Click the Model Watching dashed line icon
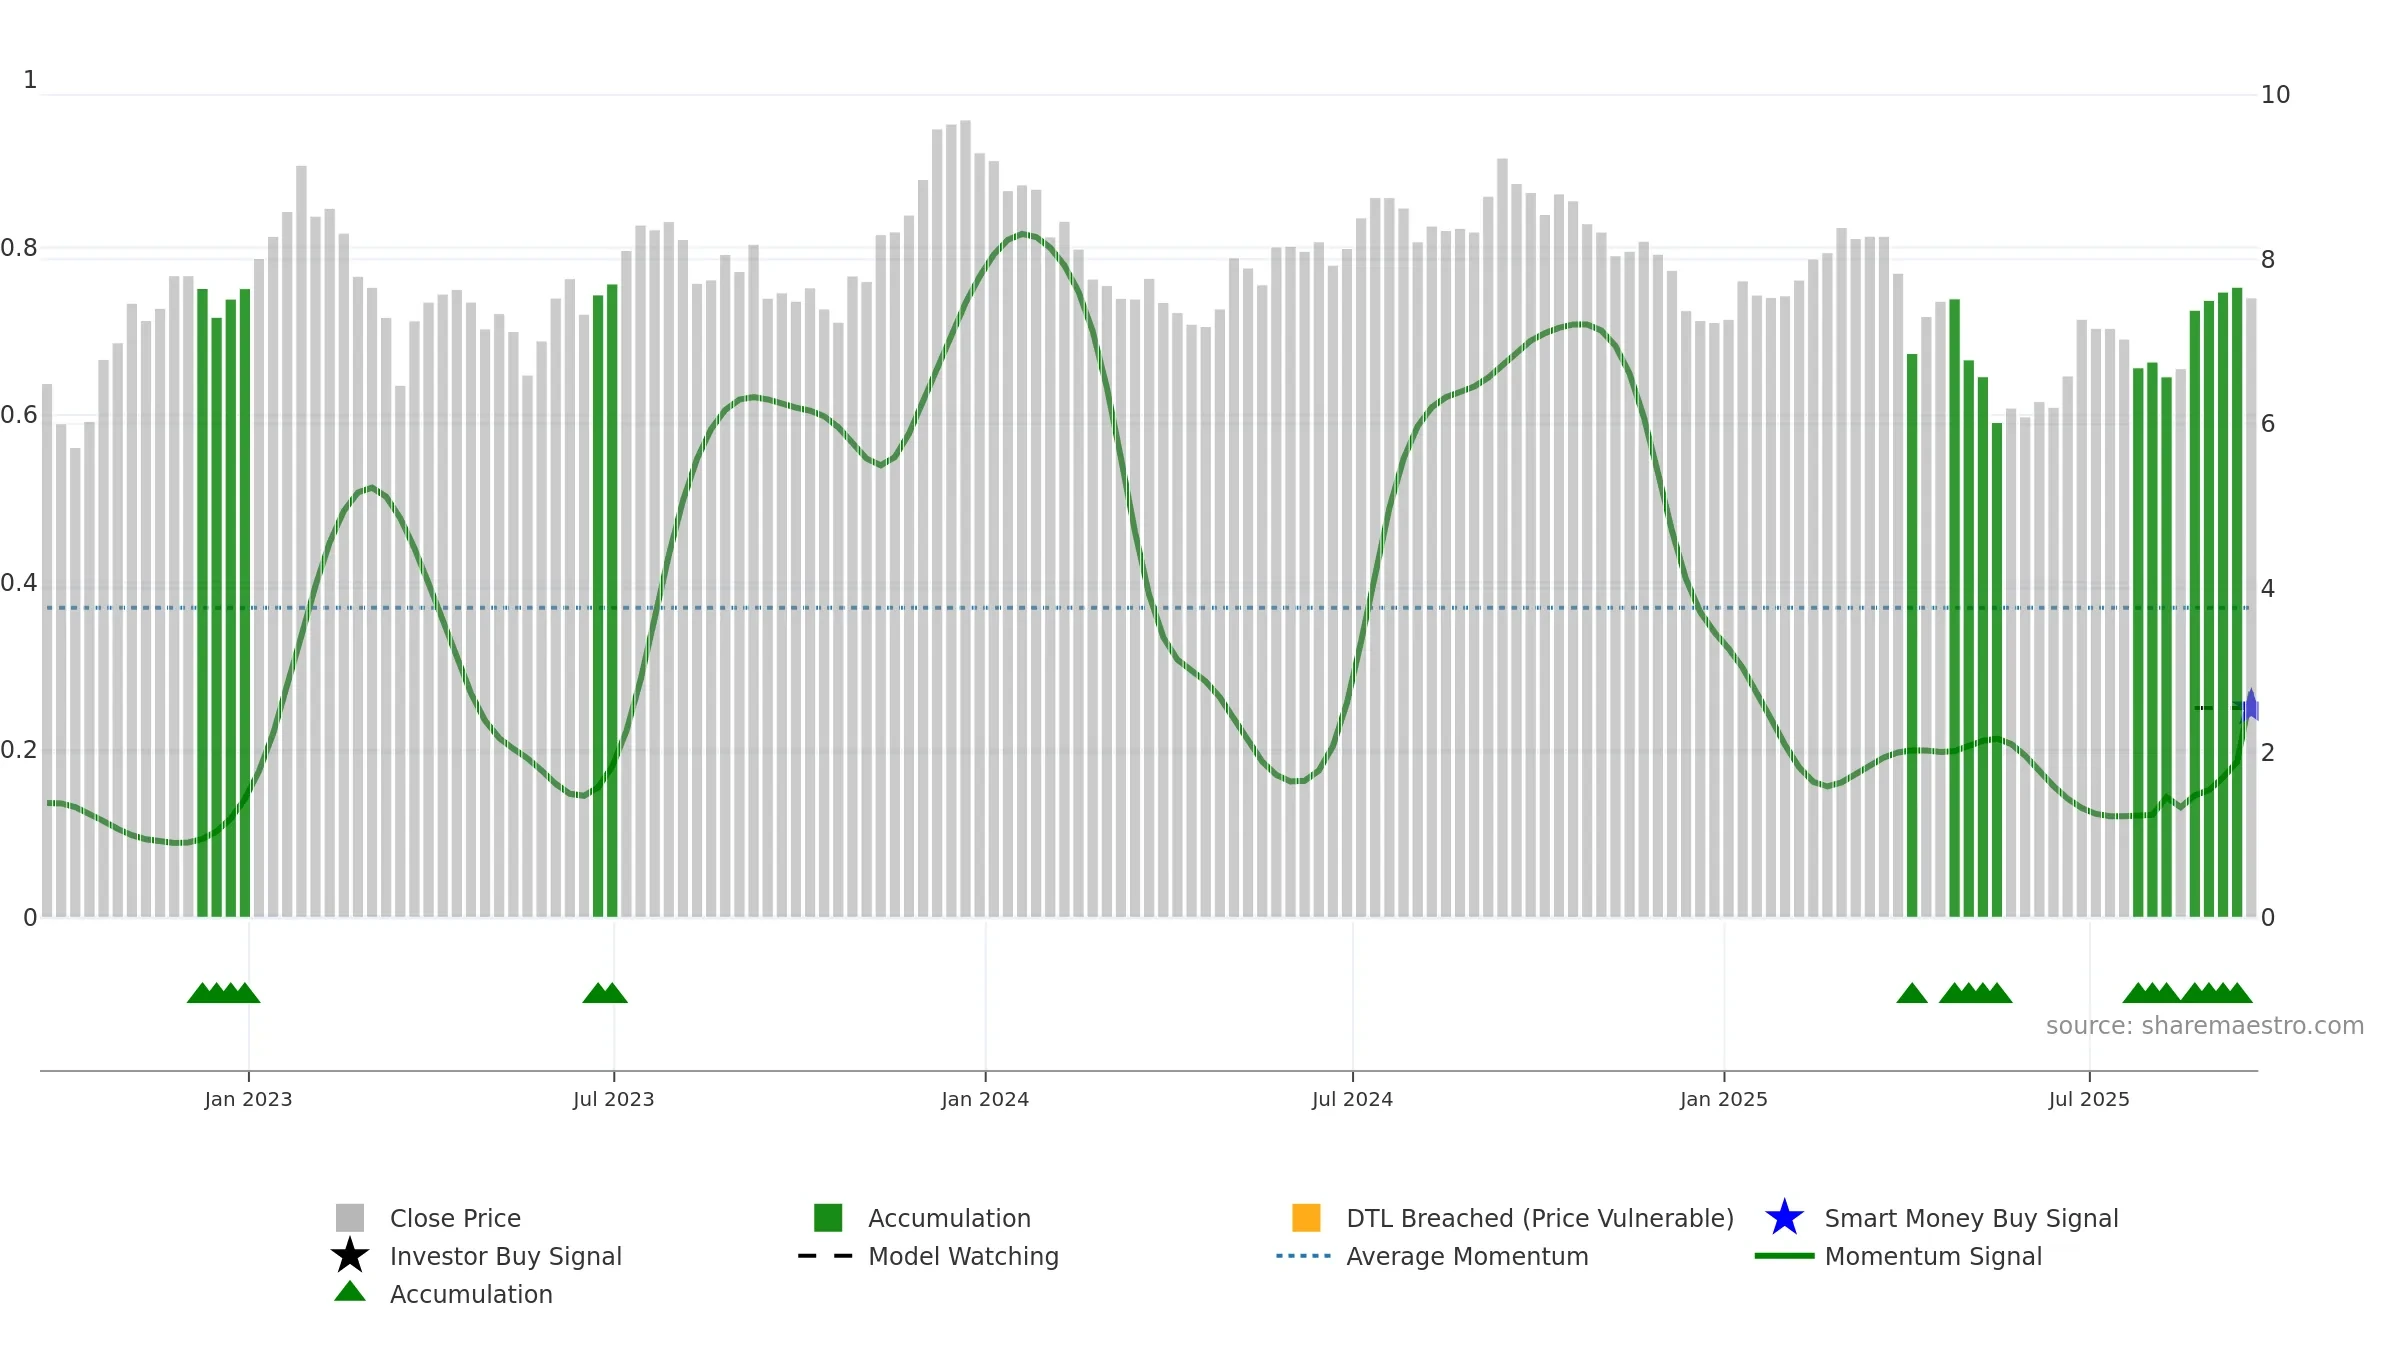 (825, 1255)
